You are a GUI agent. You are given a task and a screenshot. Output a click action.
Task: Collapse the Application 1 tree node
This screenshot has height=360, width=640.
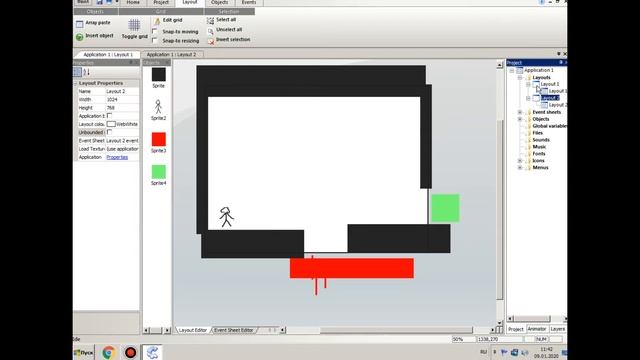point(511,71)
